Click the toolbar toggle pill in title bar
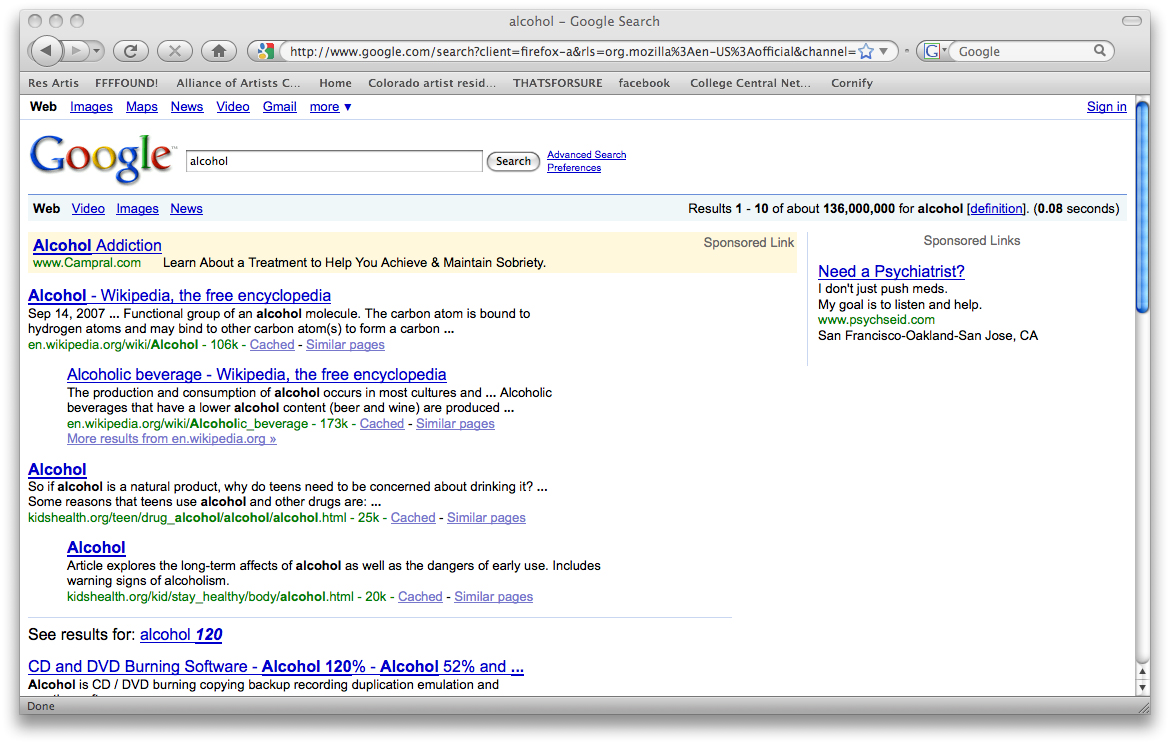1170x744 pixels. [1131, 21]
